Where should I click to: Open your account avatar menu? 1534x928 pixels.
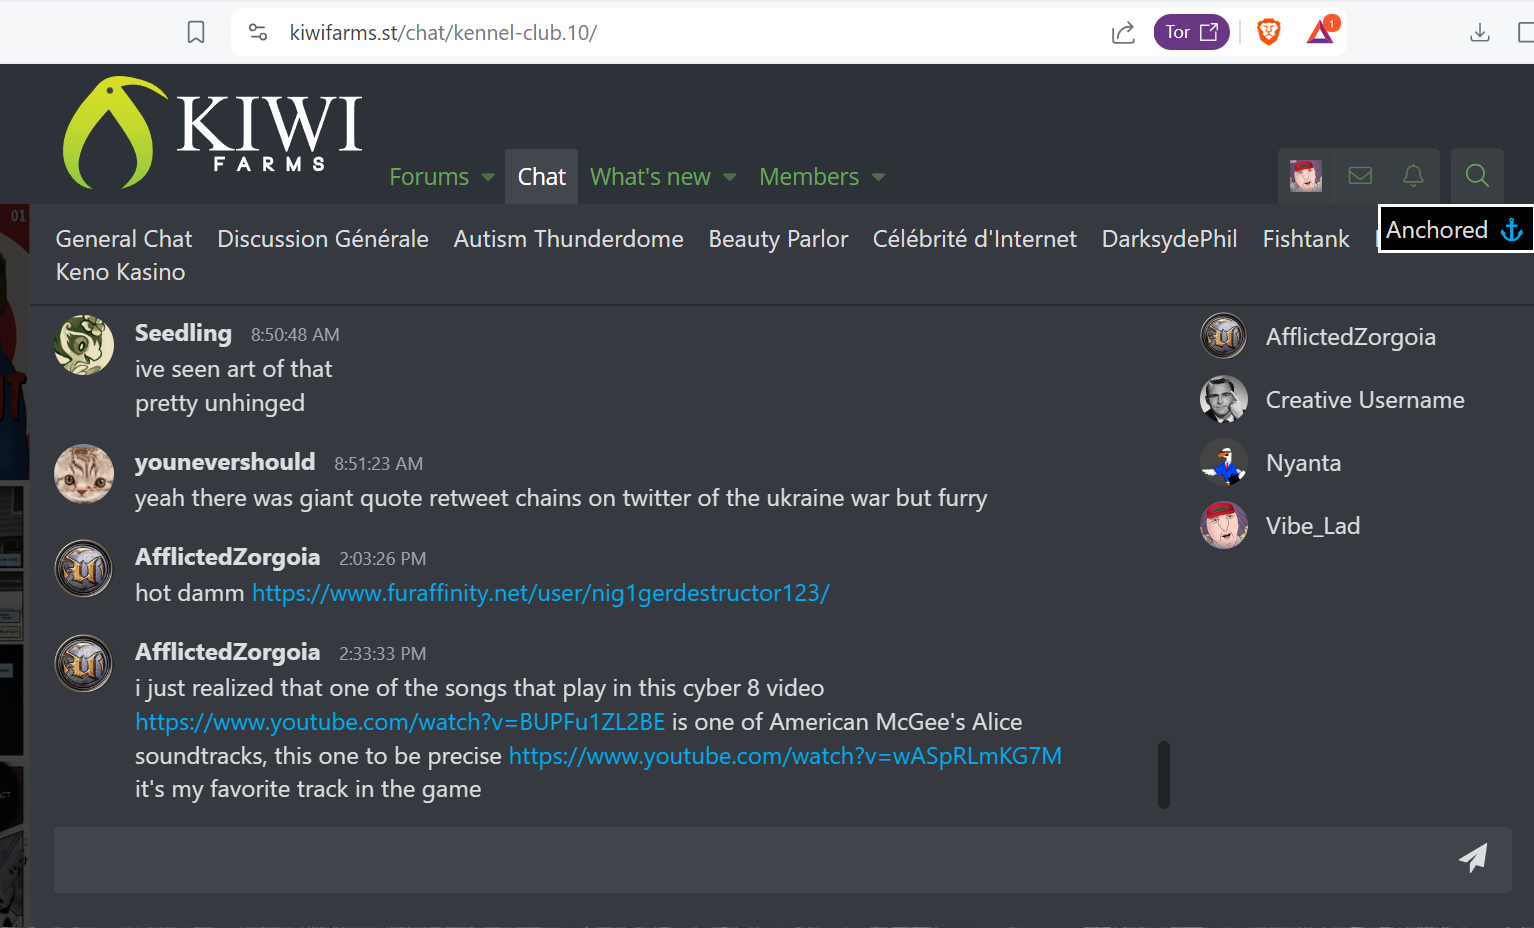(x=1305, y=176)
